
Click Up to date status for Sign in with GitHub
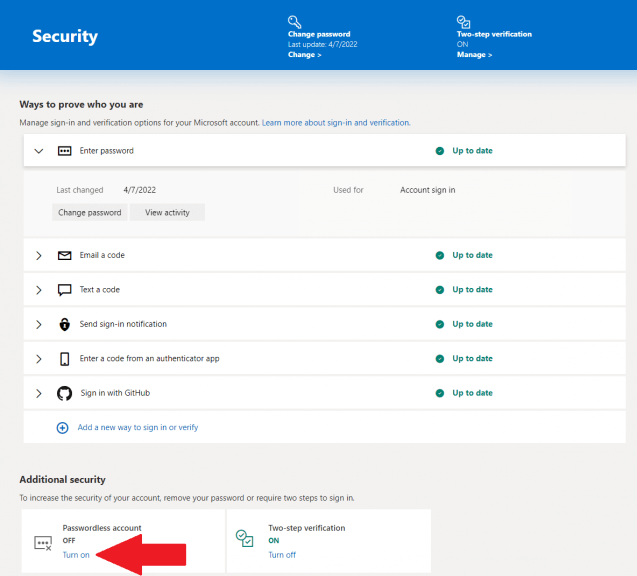(x=472, y=393)
